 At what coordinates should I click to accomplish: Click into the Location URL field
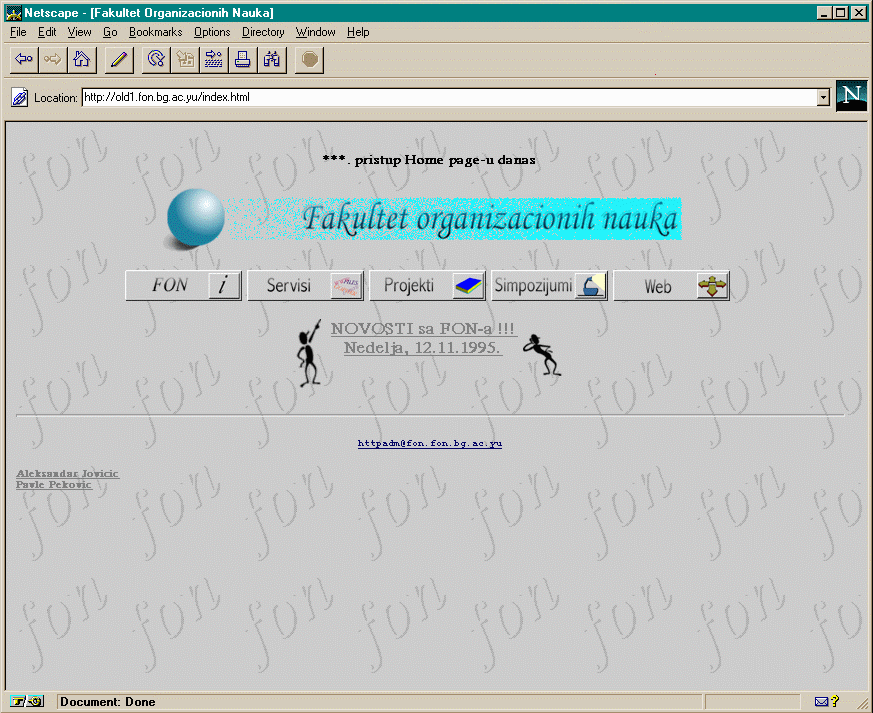click(449, 97)
